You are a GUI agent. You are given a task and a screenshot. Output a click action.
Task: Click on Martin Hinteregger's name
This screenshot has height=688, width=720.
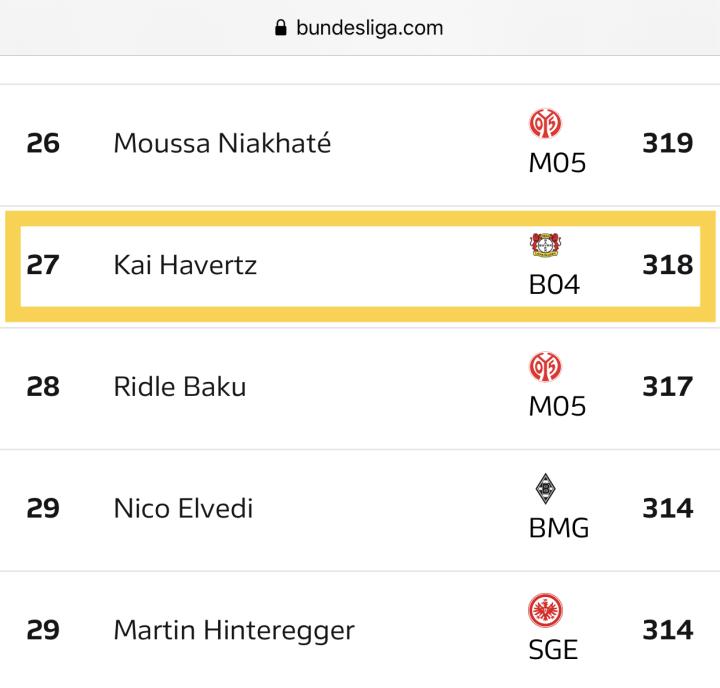(x=234, y=631)
